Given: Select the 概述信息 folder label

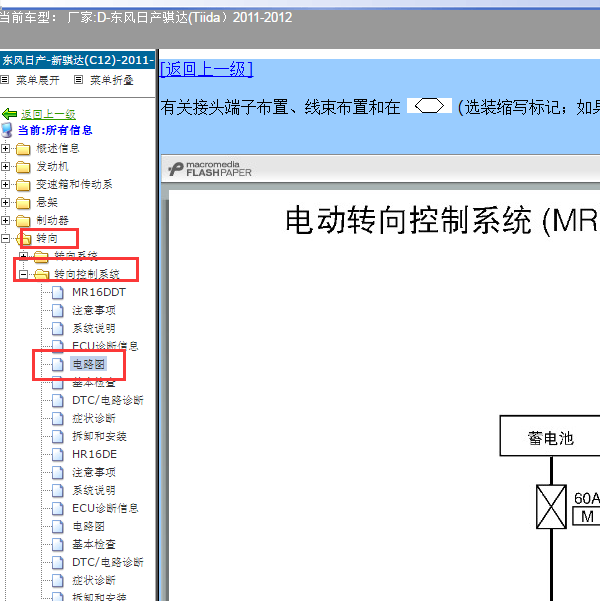Looking at the screenshot, I should pos(58,148).
